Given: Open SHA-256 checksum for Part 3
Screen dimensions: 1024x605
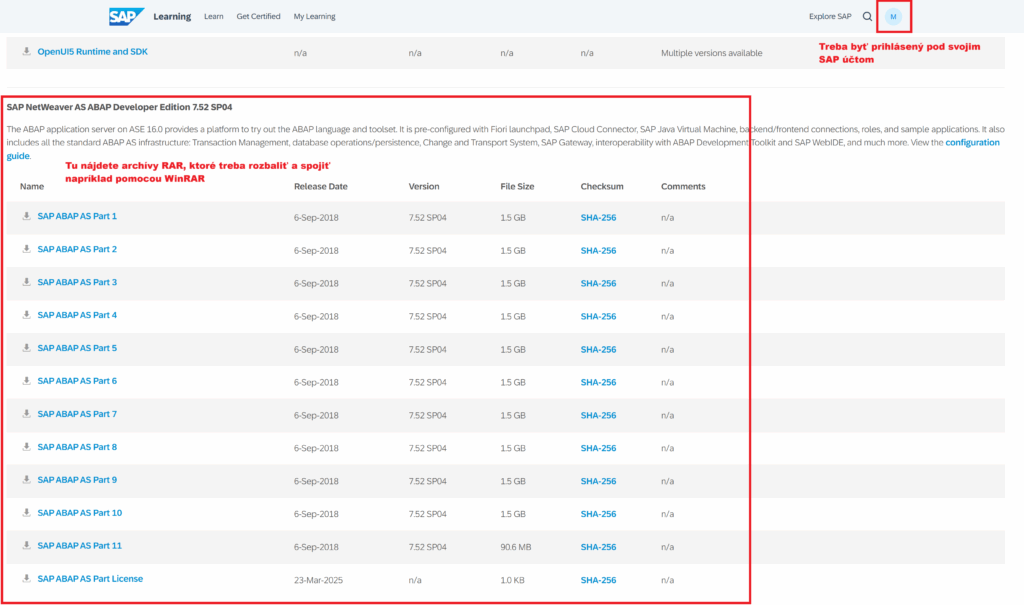Looking at the screenshot, I should point(598,284).
